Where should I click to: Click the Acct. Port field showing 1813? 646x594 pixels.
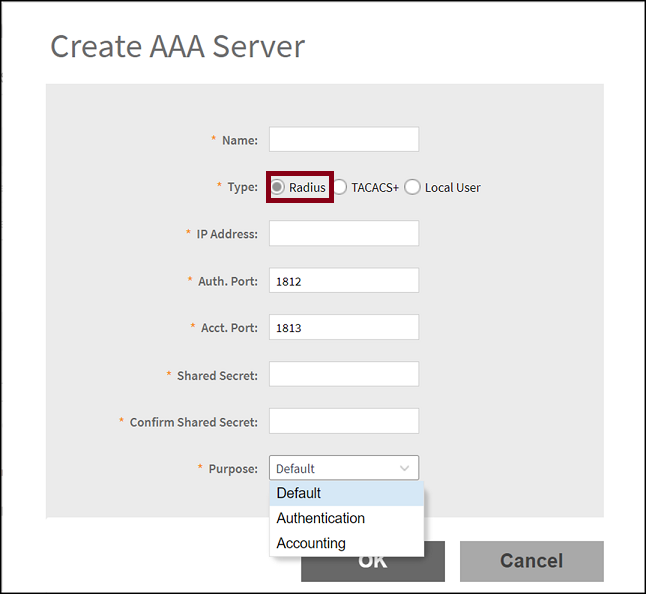click(x=344, y=327)
